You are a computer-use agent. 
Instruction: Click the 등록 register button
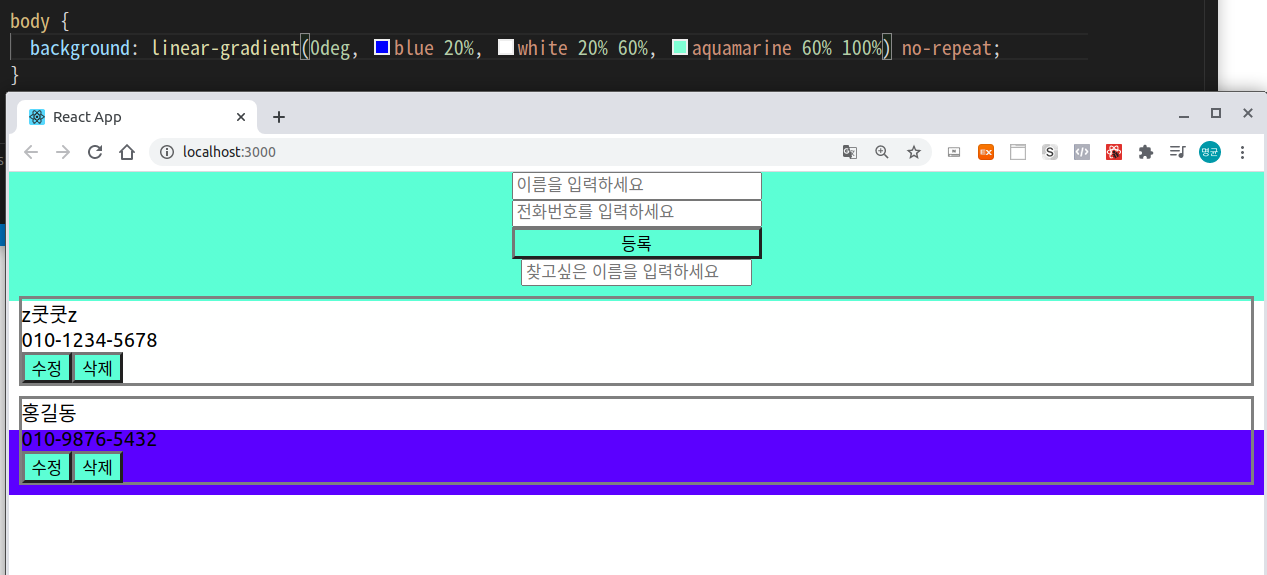click(x=637, y=243)
